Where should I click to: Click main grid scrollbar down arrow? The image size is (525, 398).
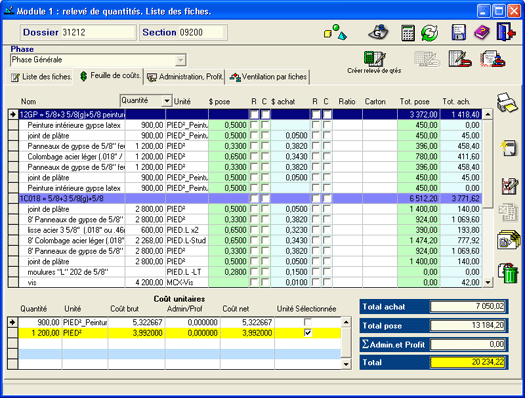488,283
